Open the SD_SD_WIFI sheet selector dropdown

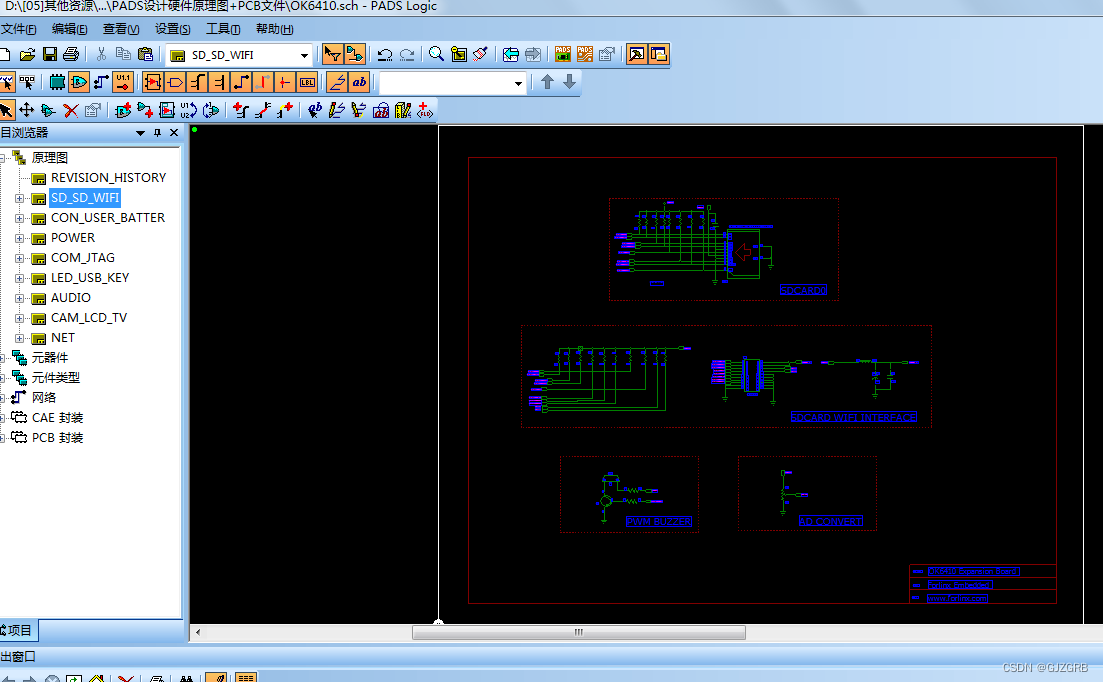coord(304,55)
